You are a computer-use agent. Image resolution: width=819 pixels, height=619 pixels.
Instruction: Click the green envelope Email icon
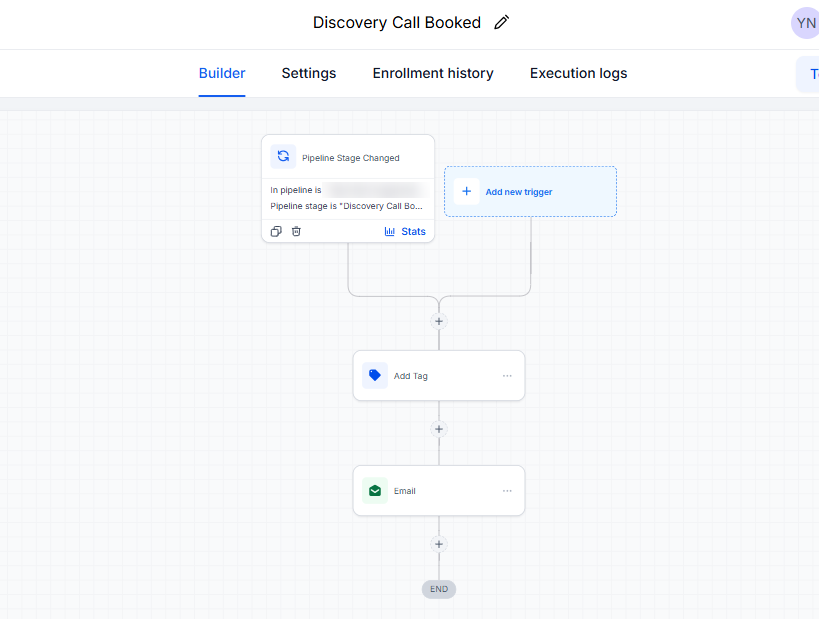click(375, 490)
